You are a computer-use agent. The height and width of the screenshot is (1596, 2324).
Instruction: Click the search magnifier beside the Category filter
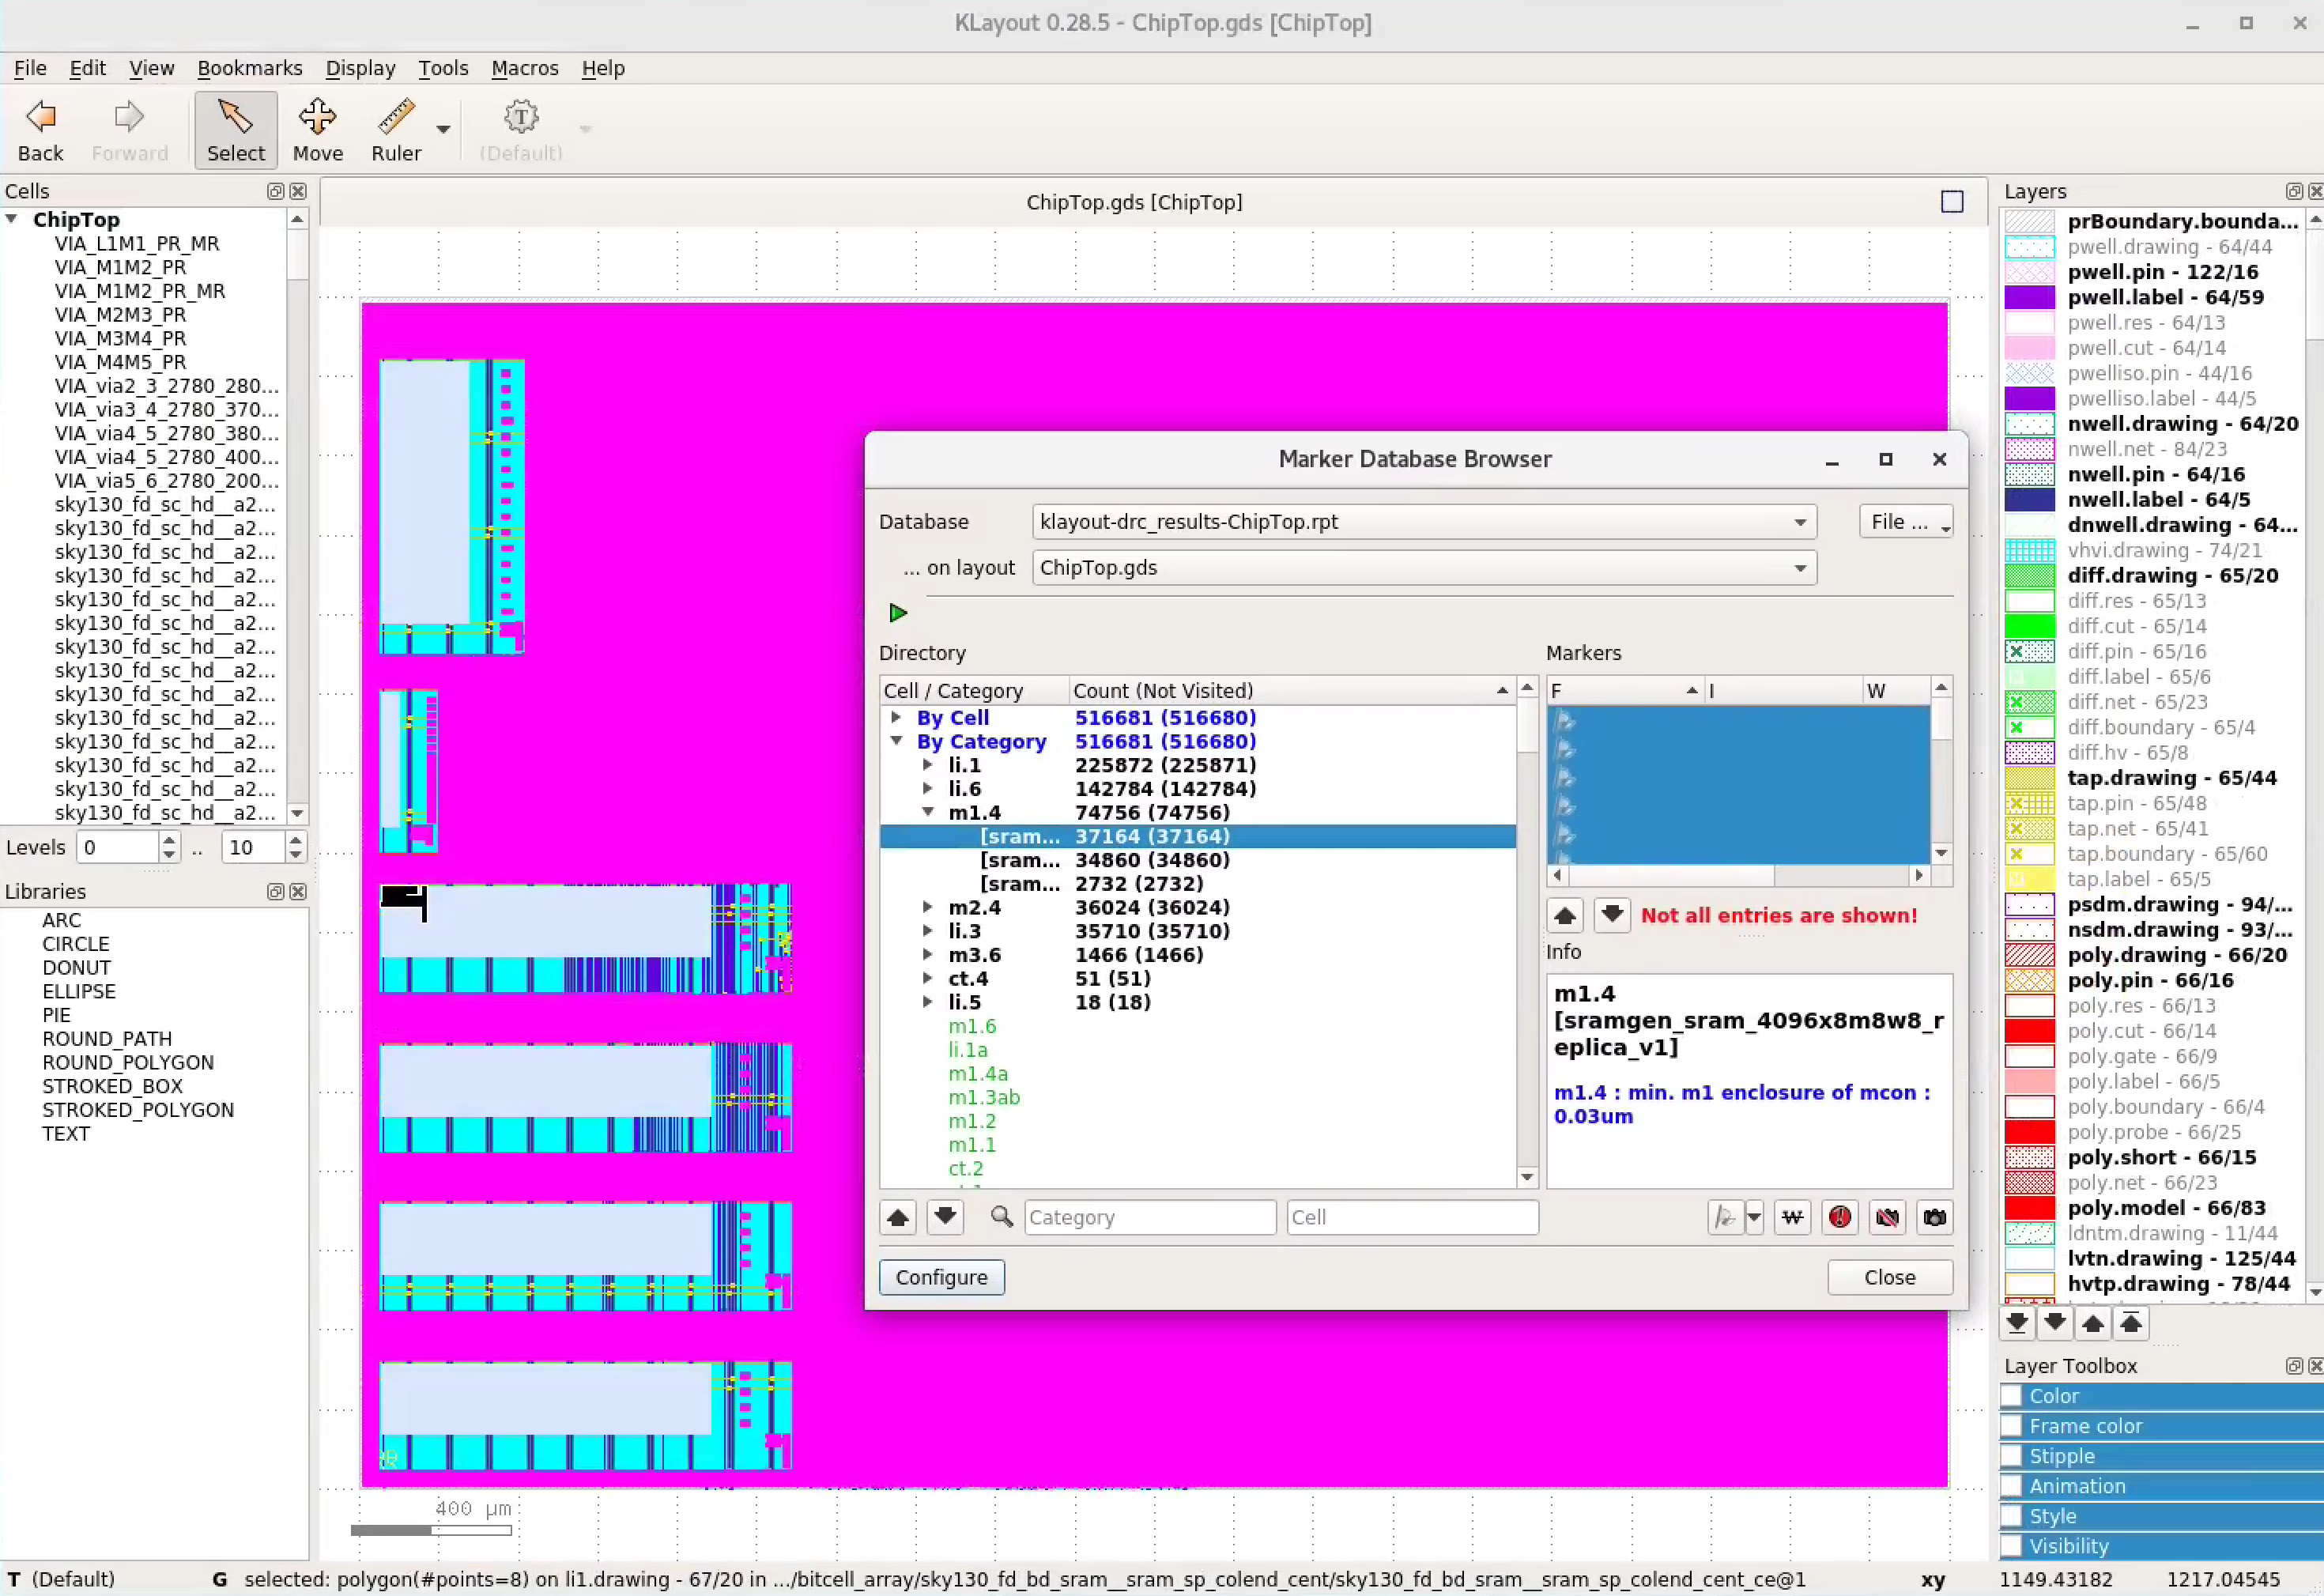[1001, 1216]
